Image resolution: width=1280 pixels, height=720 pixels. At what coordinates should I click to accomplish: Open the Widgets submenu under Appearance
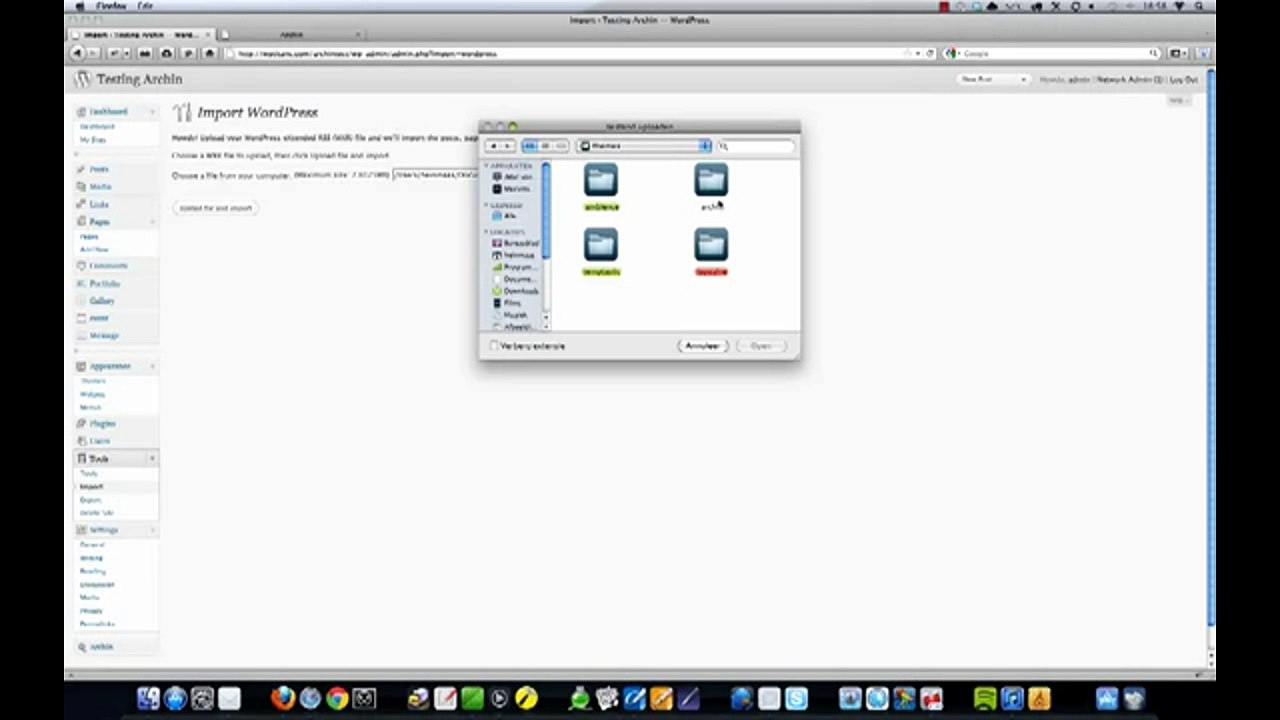click(93, 394)
